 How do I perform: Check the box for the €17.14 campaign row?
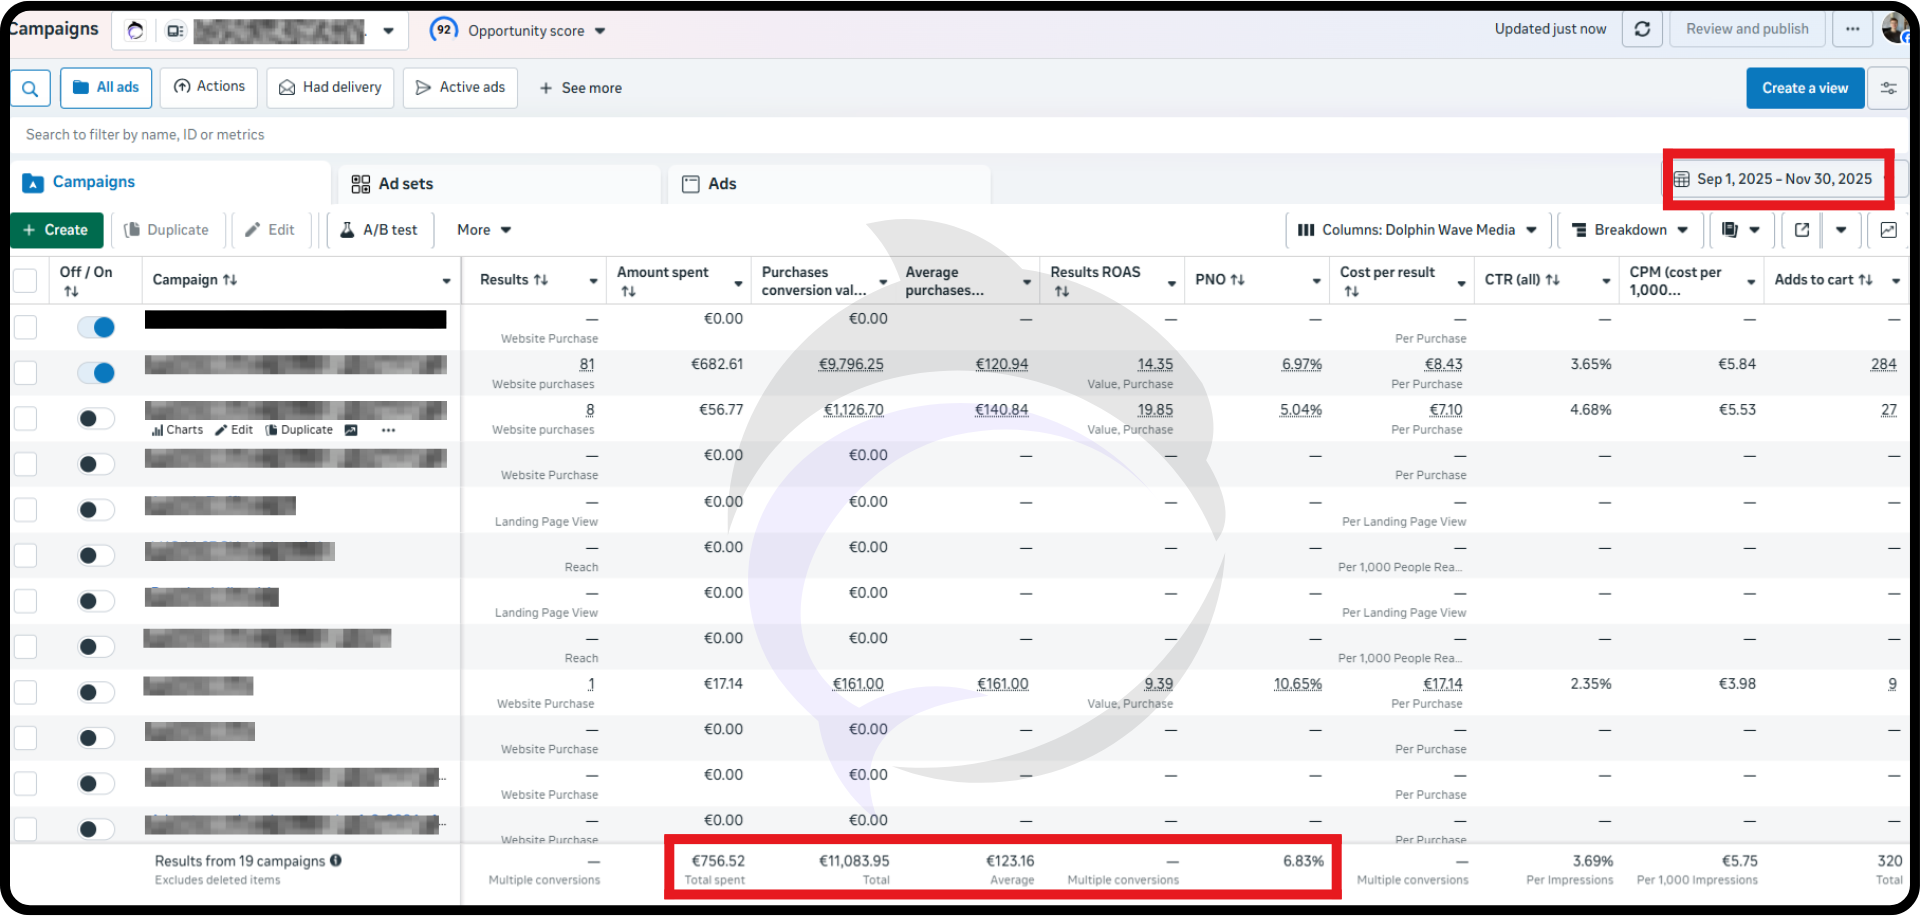point(25,692)
